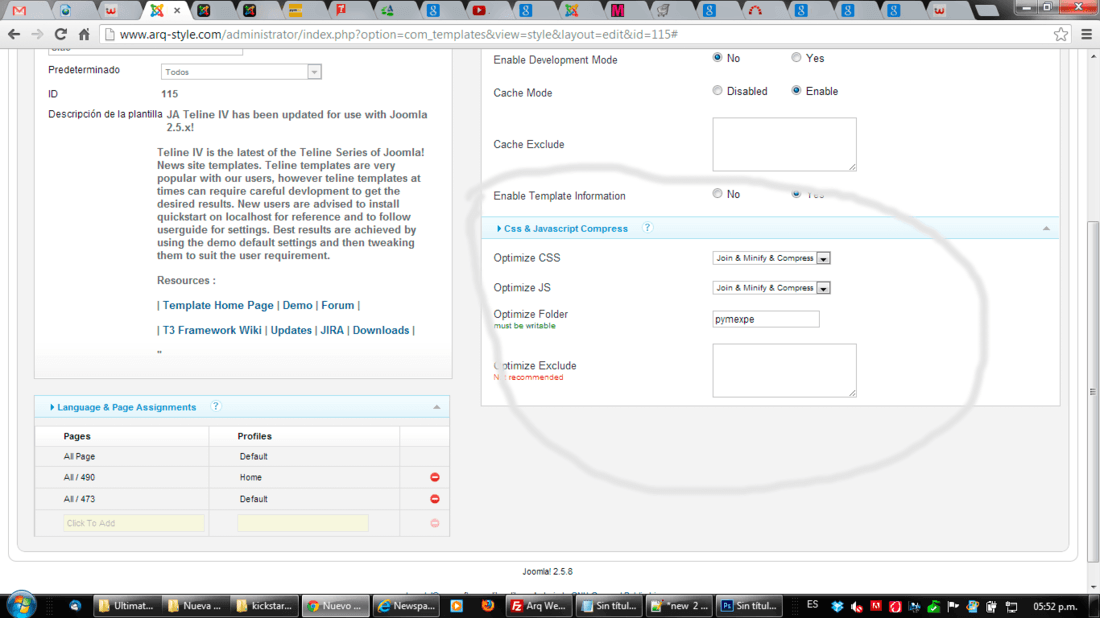Open the Windows Start orb
This screenshot has height=618, width=1100.
(x=21, y=605)
